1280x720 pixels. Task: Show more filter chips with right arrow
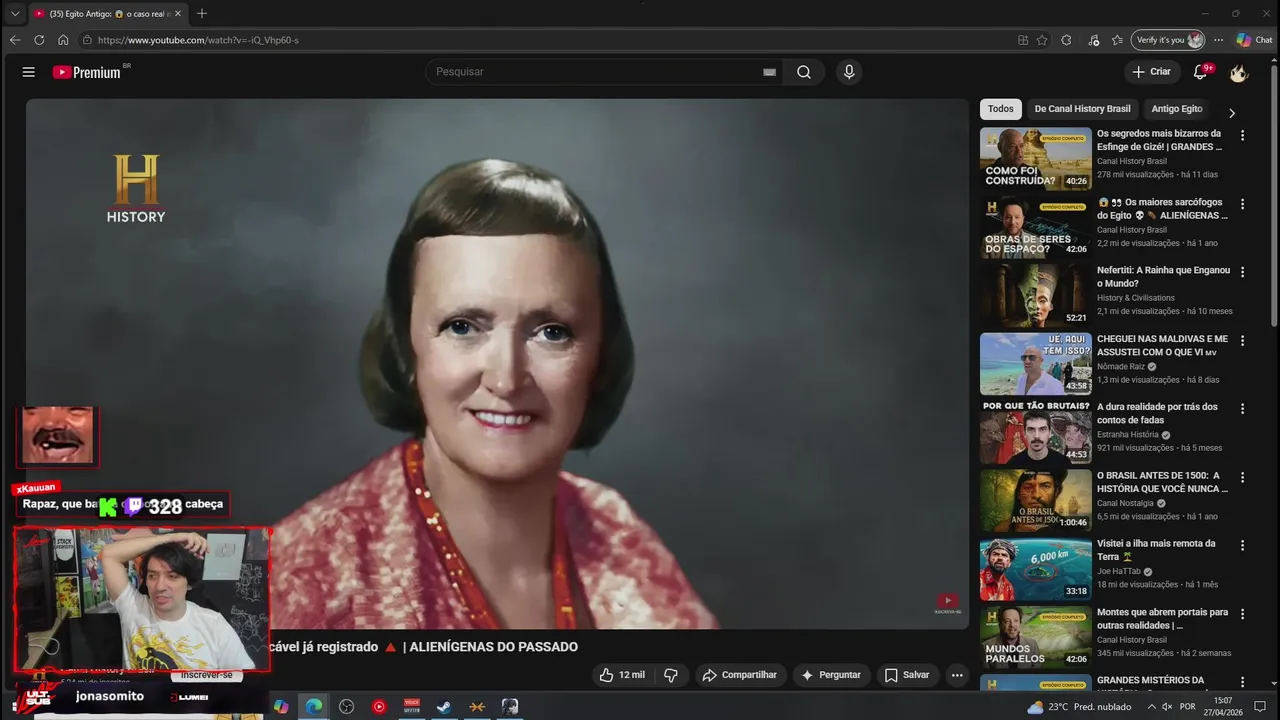click(1232, 113)
